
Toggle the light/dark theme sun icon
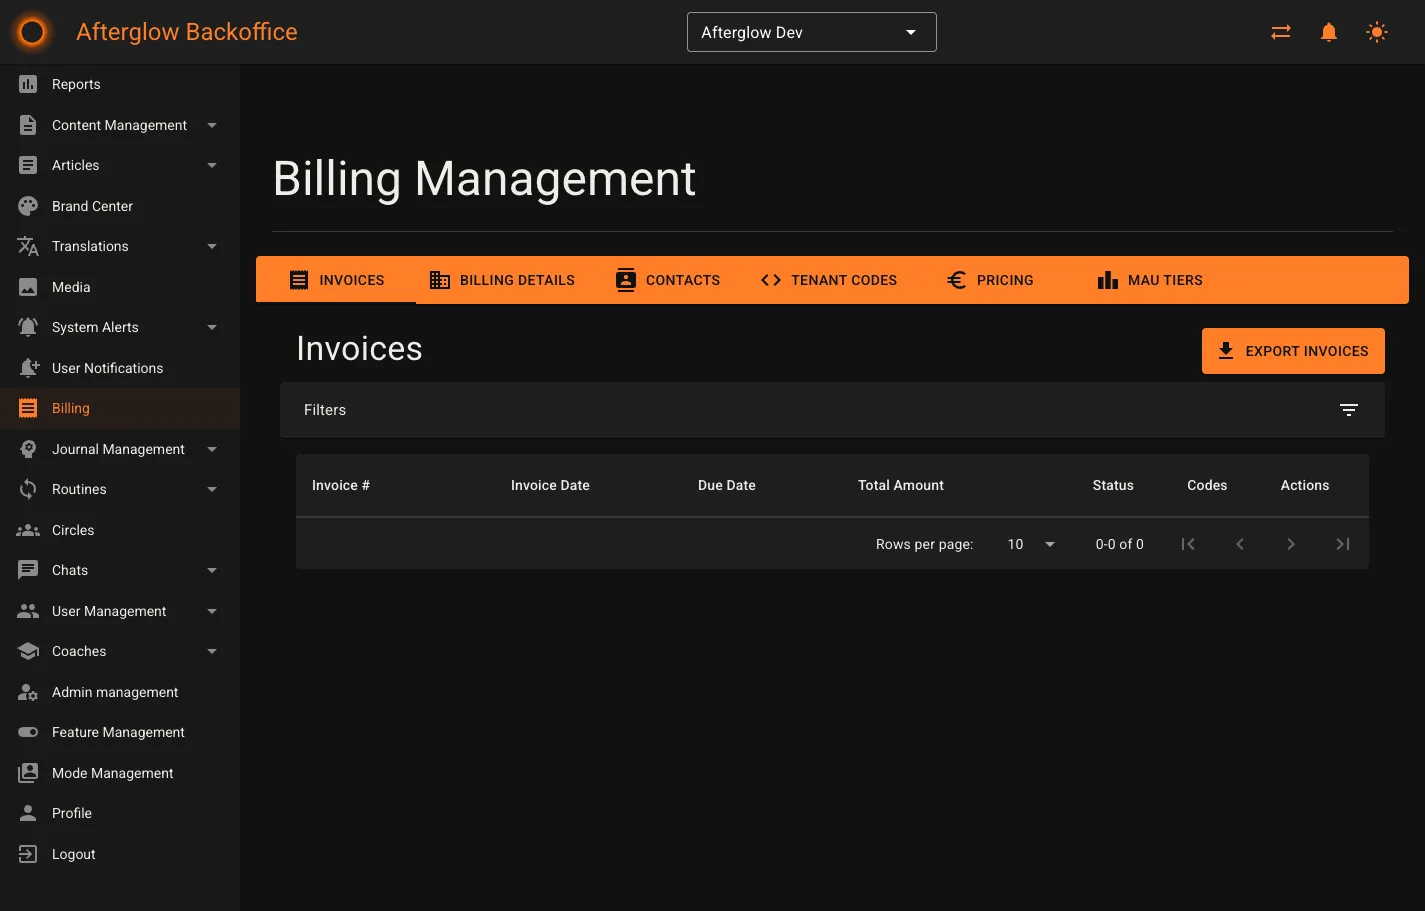(x=1377, y=31)
